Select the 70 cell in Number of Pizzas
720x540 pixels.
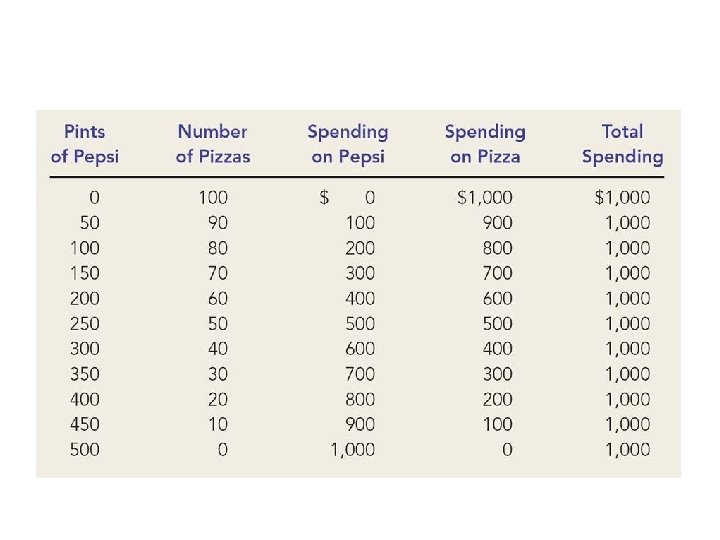(217, 273)
